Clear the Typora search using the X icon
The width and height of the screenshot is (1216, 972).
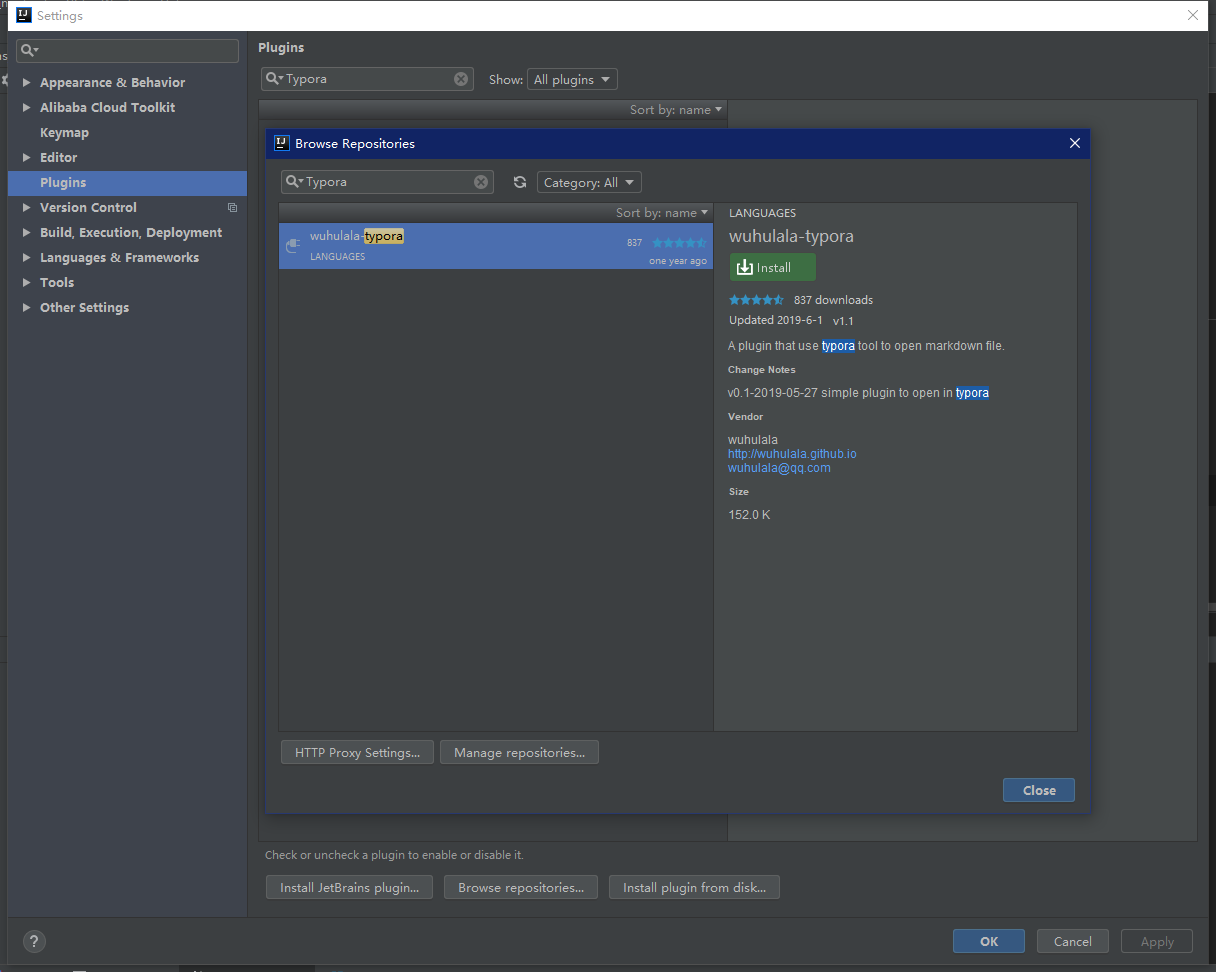click(481, 182)
